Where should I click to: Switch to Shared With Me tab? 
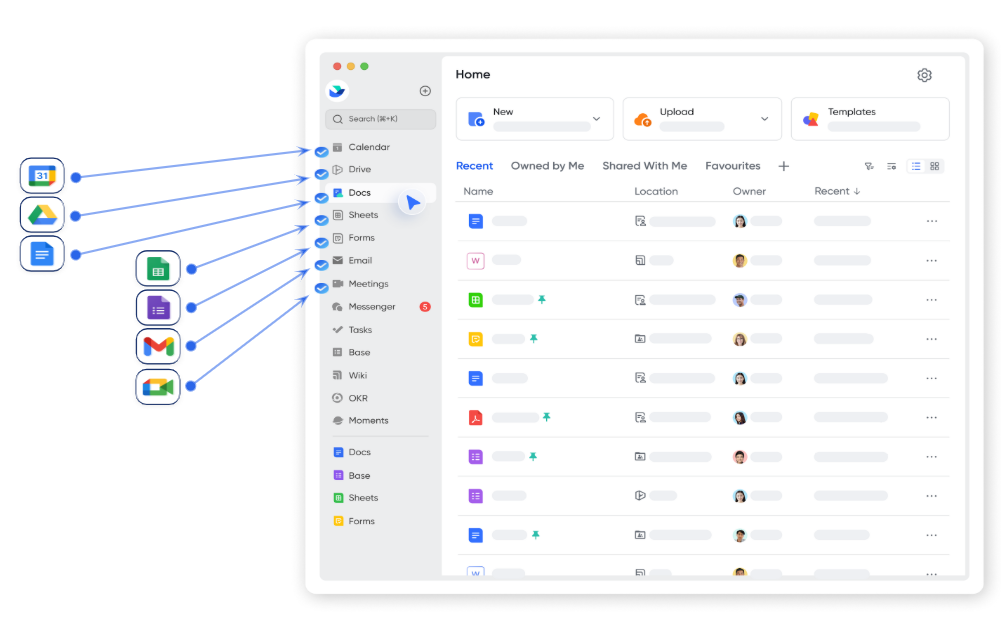pyautogui.click(x=645, y=166)
